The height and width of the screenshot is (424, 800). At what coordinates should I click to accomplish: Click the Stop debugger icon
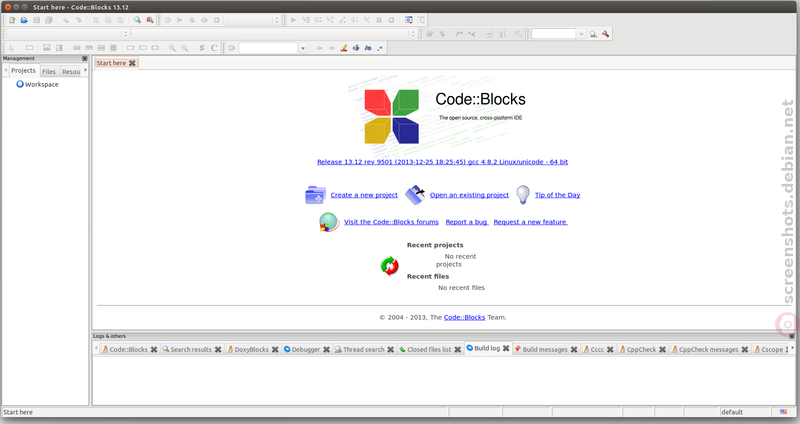click(x=391, y=20)
